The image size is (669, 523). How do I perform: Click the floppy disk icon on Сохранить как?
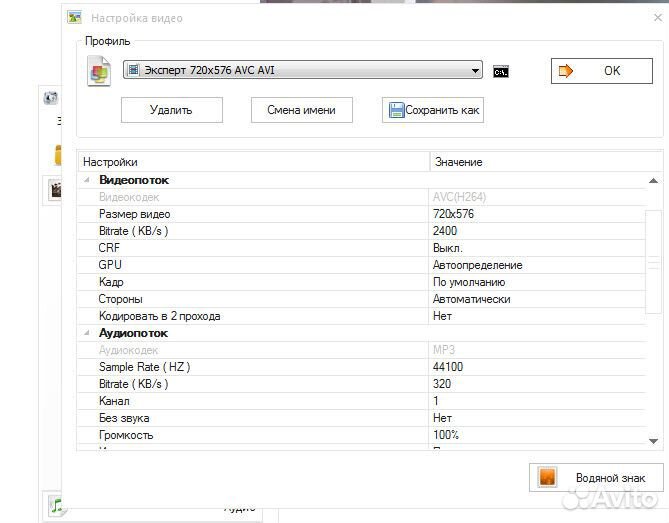point(396,111)
